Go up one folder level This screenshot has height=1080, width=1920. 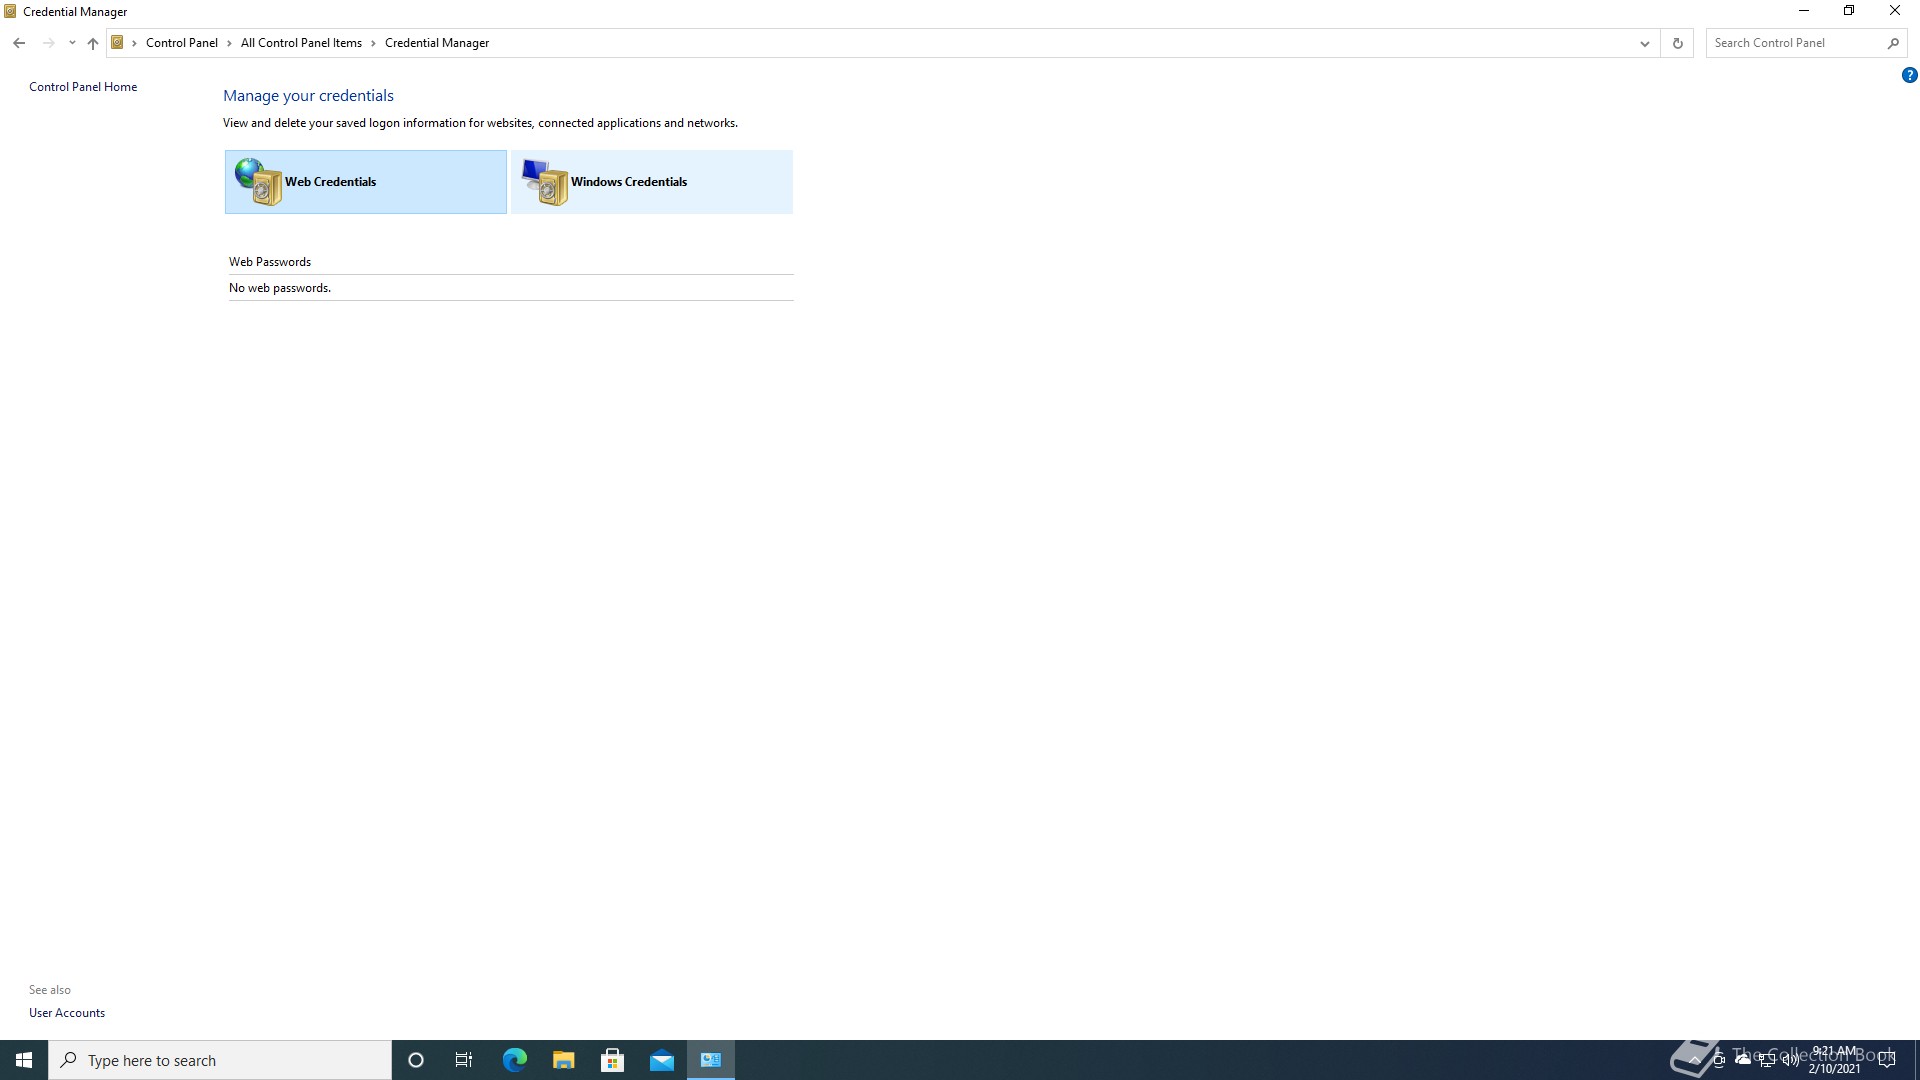point(93,43)
